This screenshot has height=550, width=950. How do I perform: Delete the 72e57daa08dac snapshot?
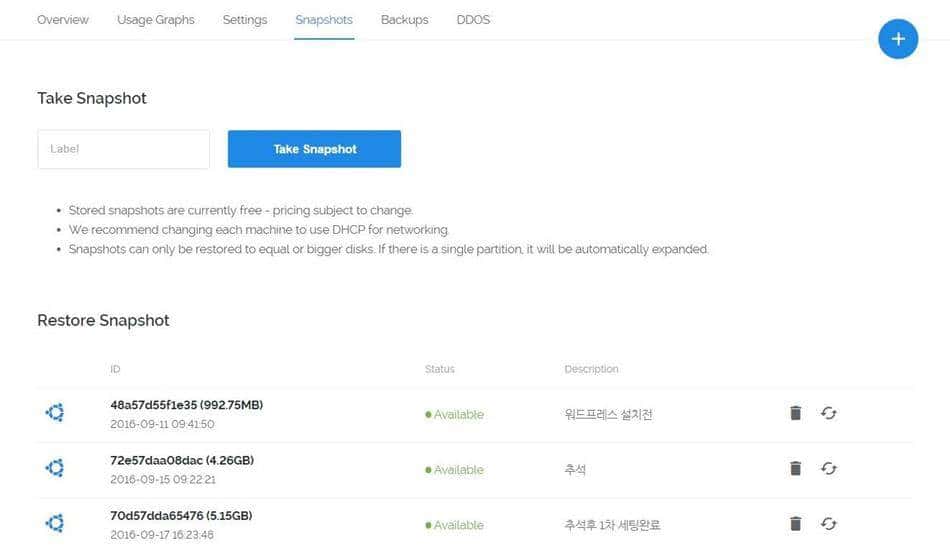click(795, 468)
